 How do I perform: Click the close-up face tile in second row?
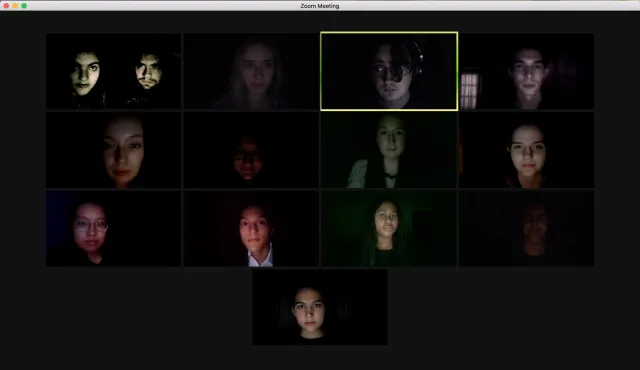(113, 150)
